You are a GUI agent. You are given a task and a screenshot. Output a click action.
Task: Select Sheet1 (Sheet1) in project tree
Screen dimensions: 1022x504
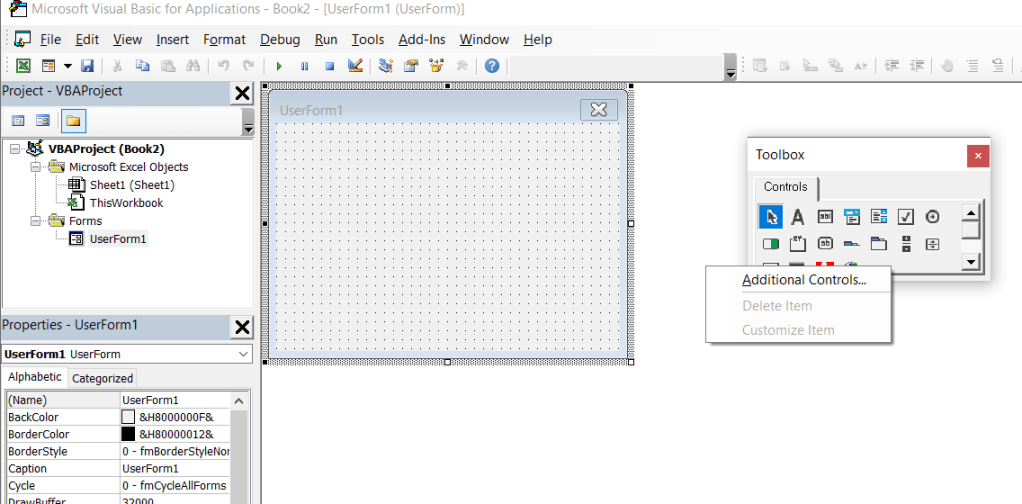[132, 185]
